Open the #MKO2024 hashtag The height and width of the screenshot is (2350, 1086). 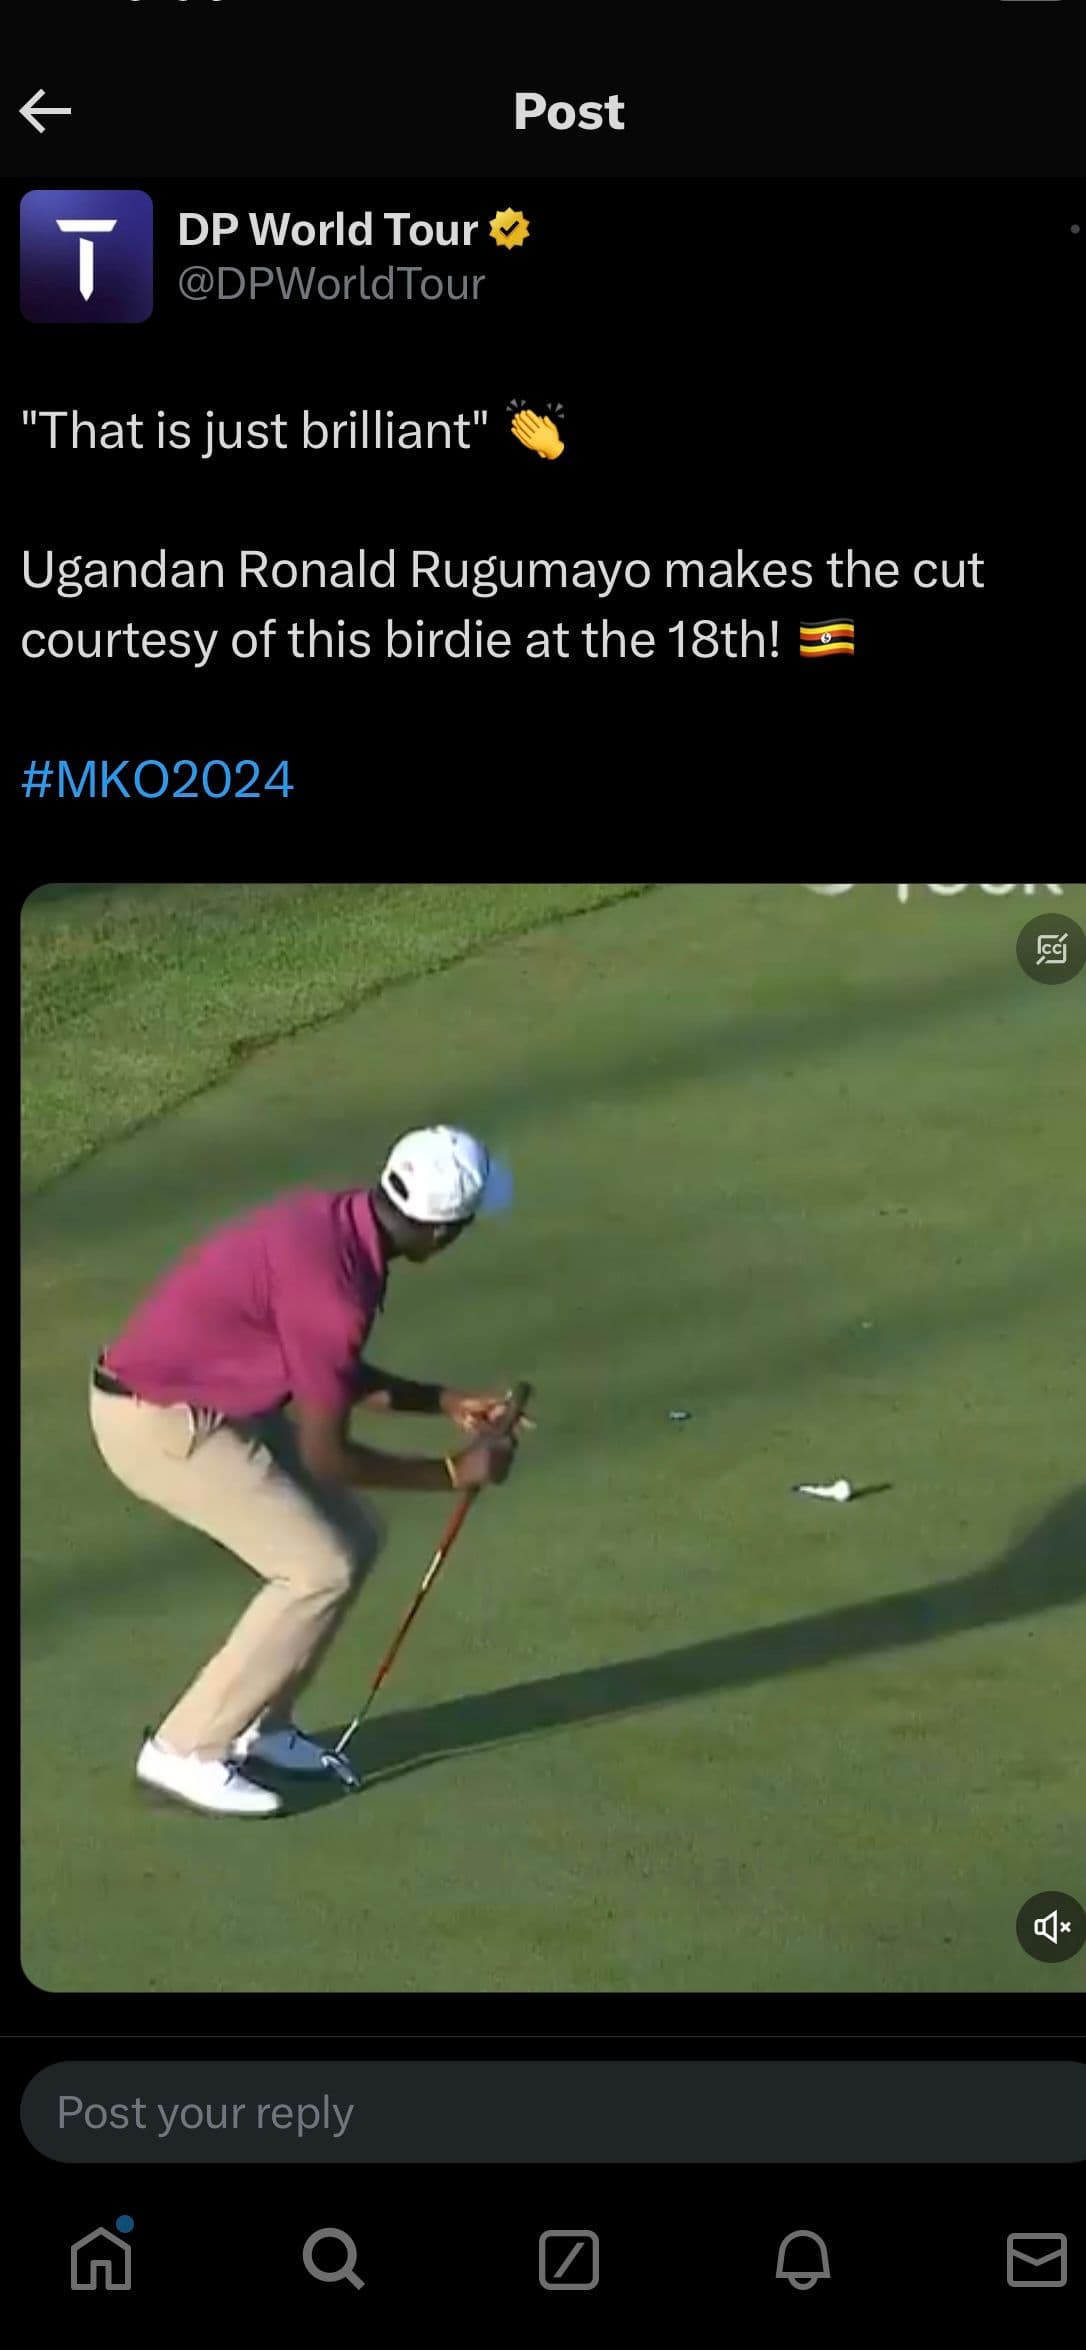[157, 779]
